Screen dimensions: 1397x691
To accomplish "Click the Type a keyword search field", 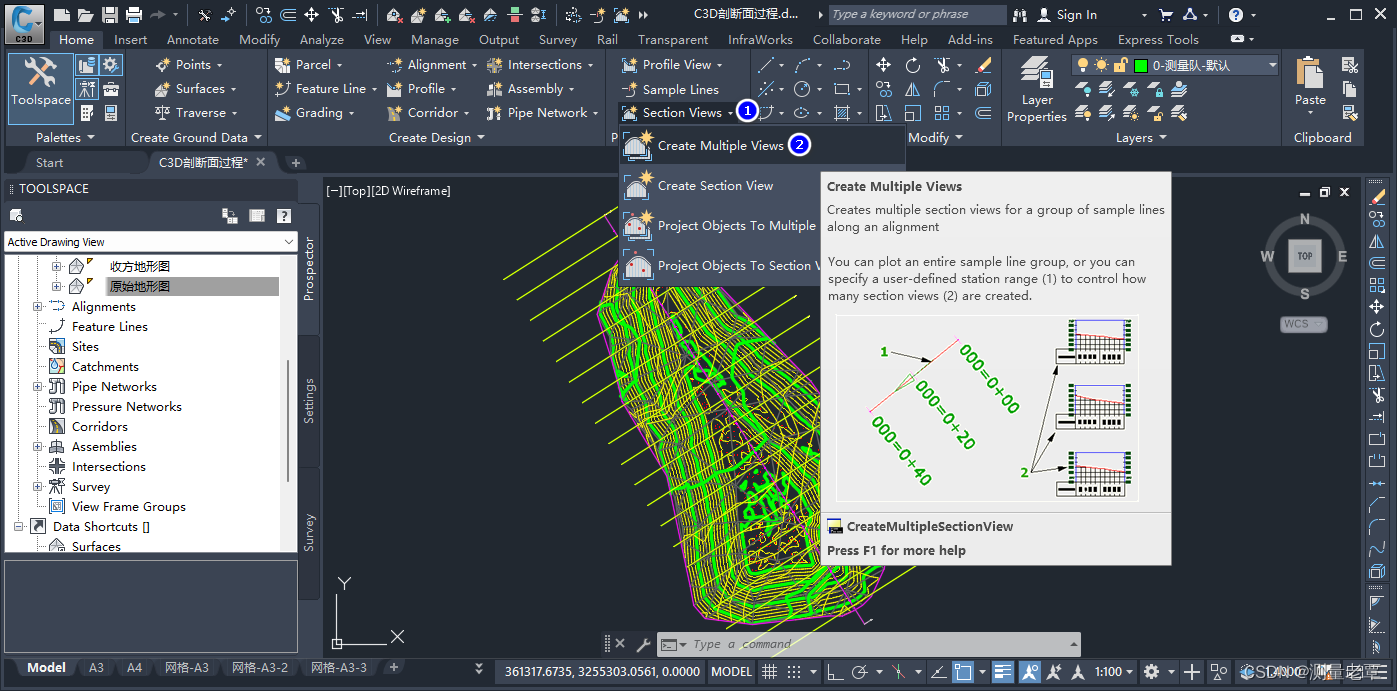I will point(917,15).
